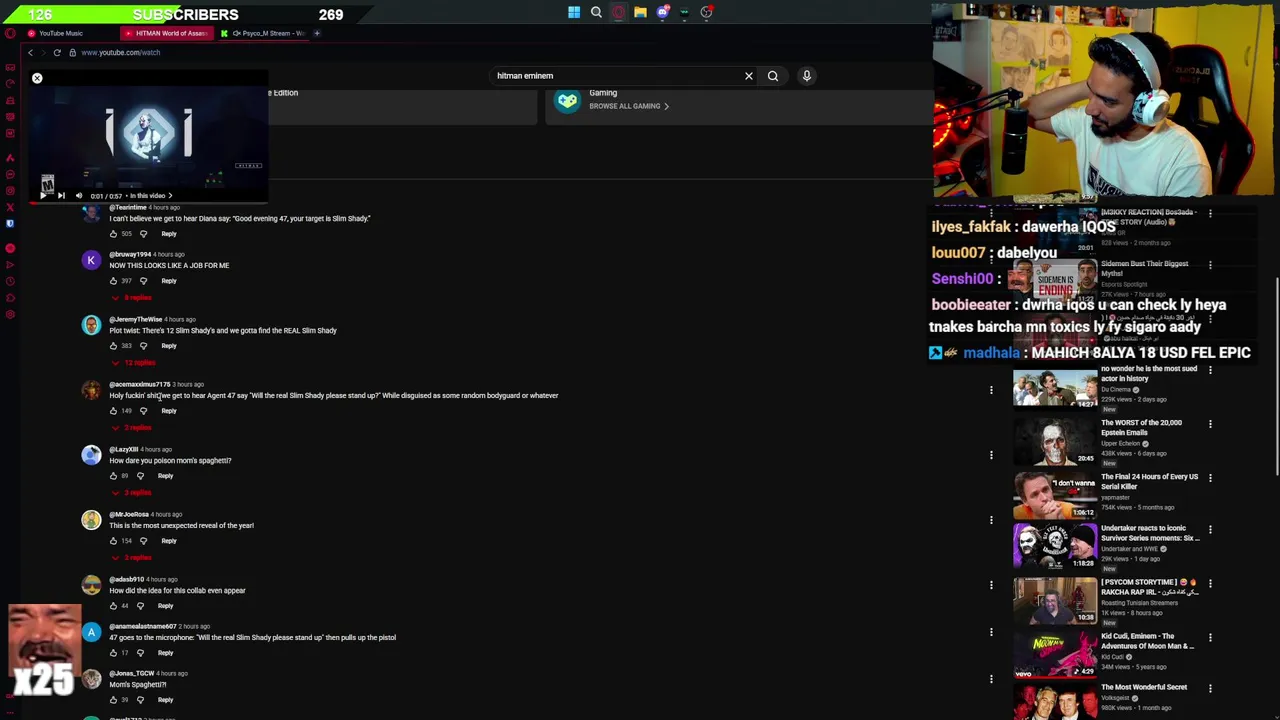Like @anamealastname607's comment
1280x720 pixels.
[x=113, y=653]
